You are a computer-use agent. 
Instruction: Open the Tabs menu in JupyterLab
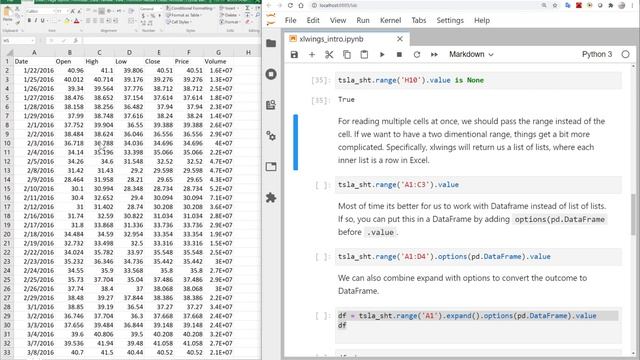419,20
